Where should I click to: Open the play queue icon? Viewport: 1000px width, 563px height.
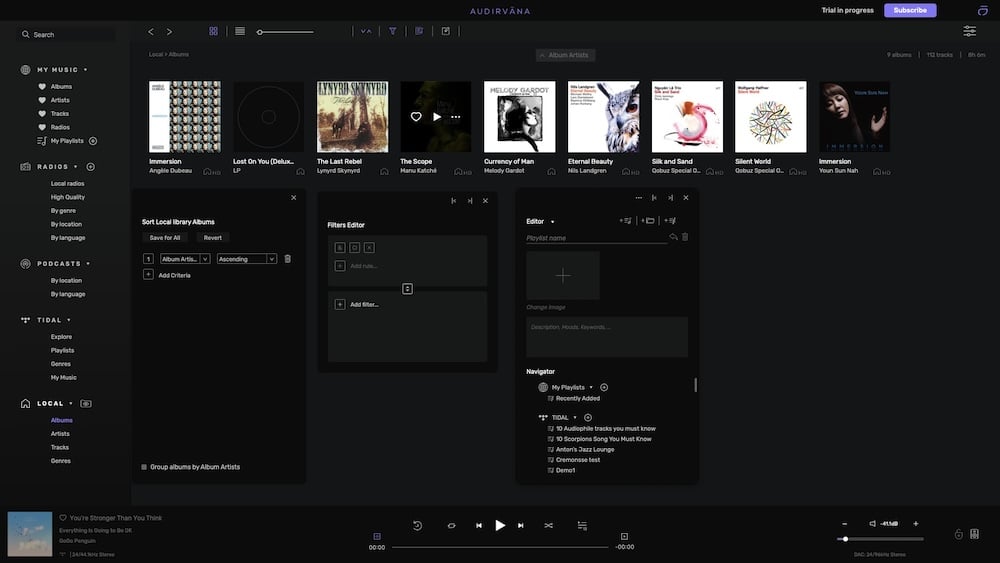pos(582,525)
